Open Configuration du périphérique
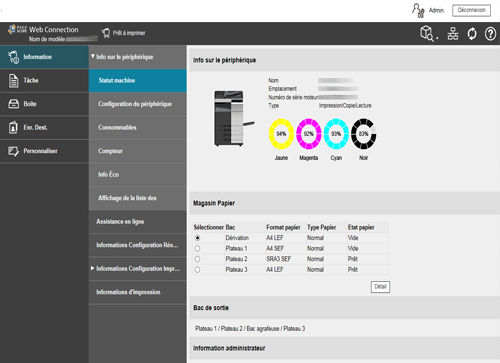The image size is (500, 363). pos(138,104)
